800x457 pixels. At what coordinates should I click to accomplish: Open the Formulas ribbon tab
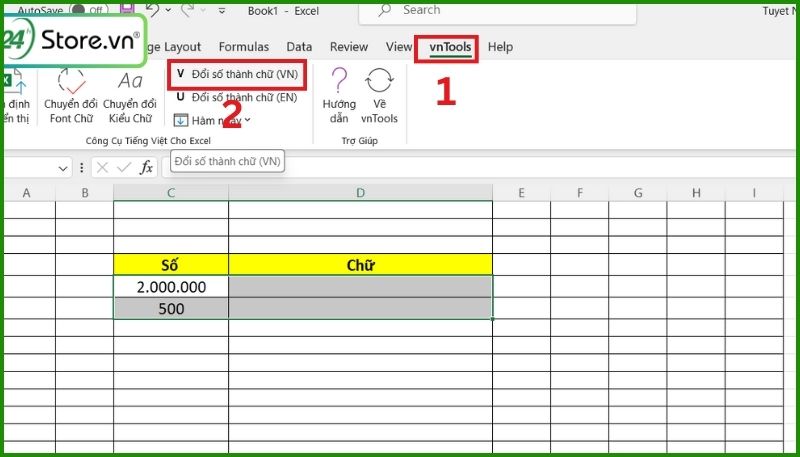click(243, 47)
